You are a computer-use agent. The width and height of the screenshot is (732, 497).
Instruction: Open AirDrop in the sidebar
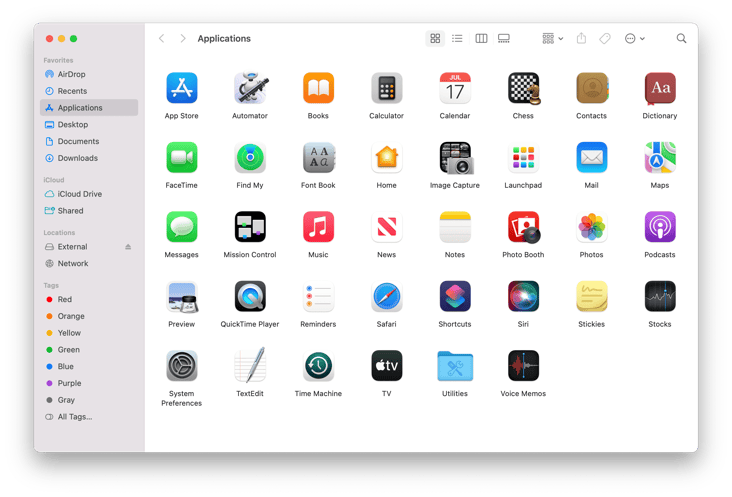(89, 74)
